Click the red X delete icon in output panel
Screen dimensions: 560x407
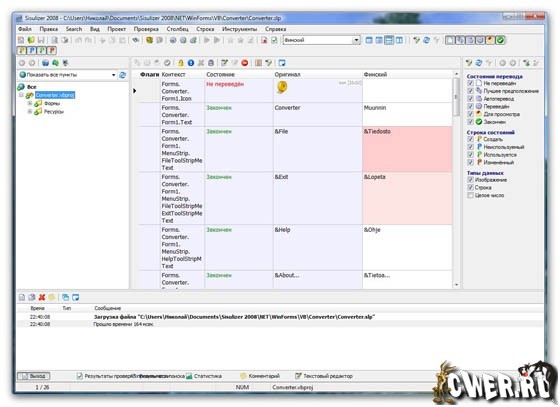[42, 297]
